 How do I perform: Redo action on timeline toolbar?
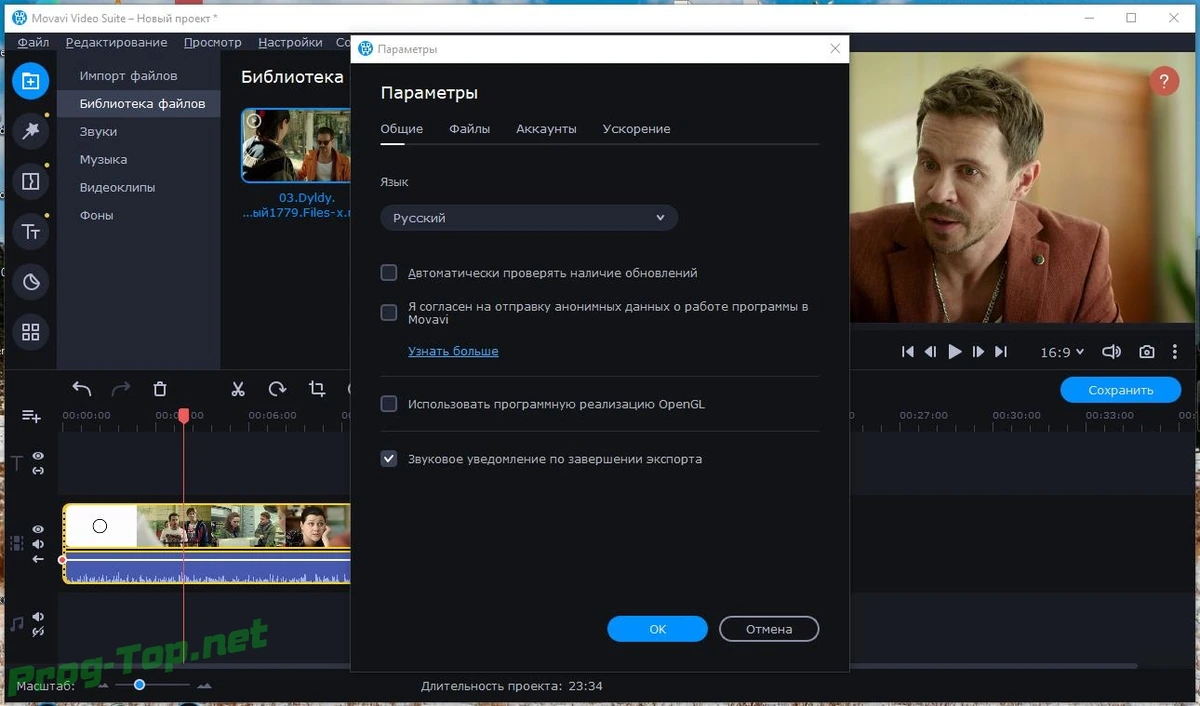pos(121,389)
